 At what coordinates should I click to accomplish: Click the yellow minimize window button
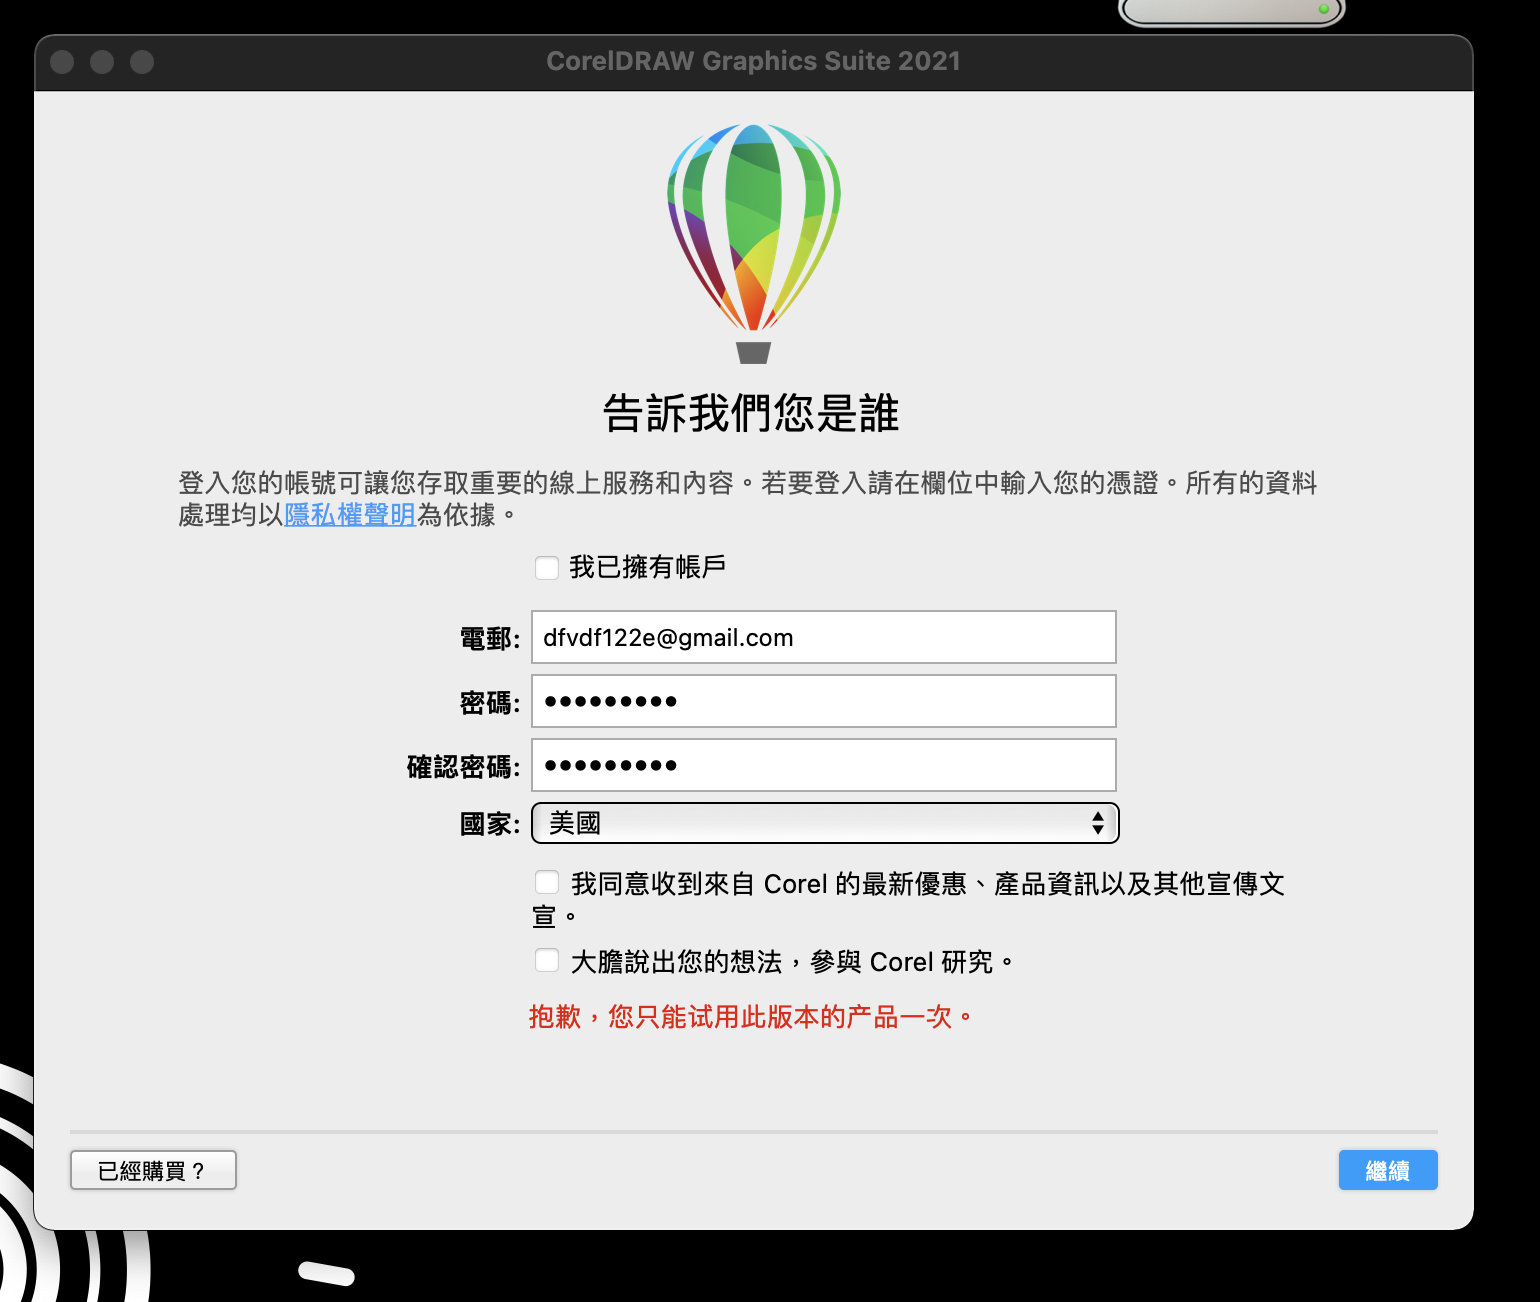[x=101, y=62]
